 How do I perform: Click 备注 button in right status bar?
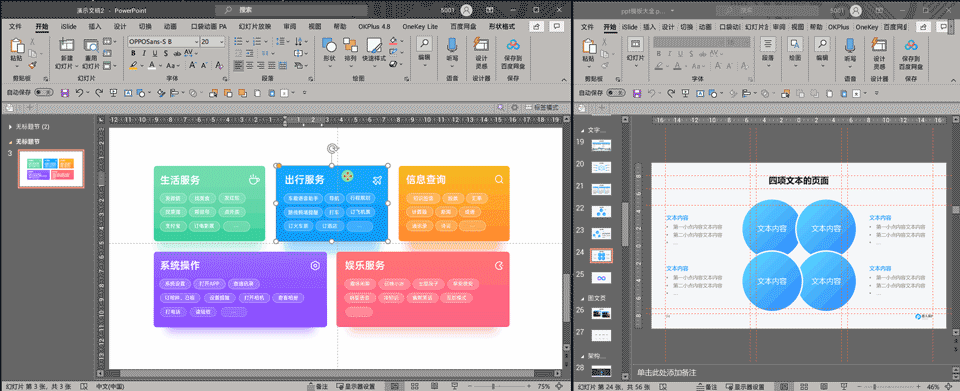[708, 386]
